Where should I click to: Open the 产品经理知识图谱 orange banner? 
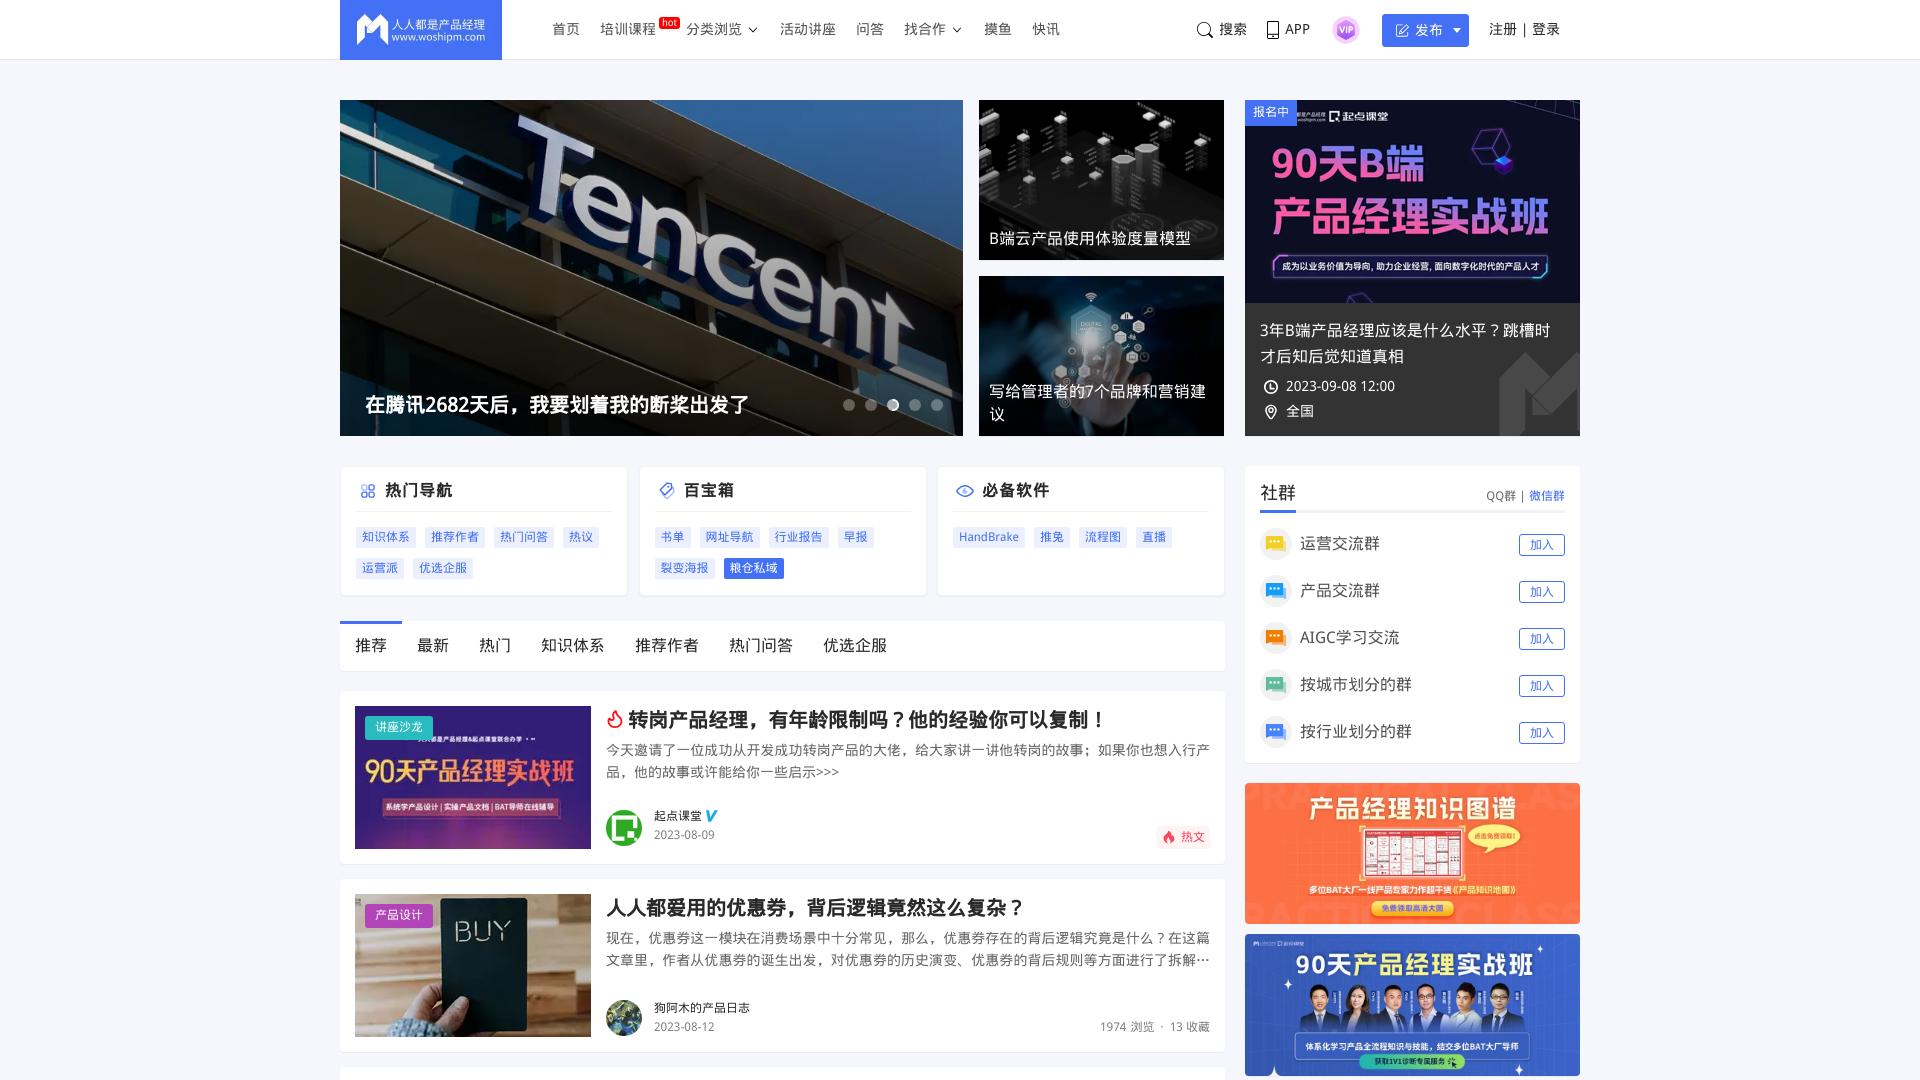point(1412,853)
